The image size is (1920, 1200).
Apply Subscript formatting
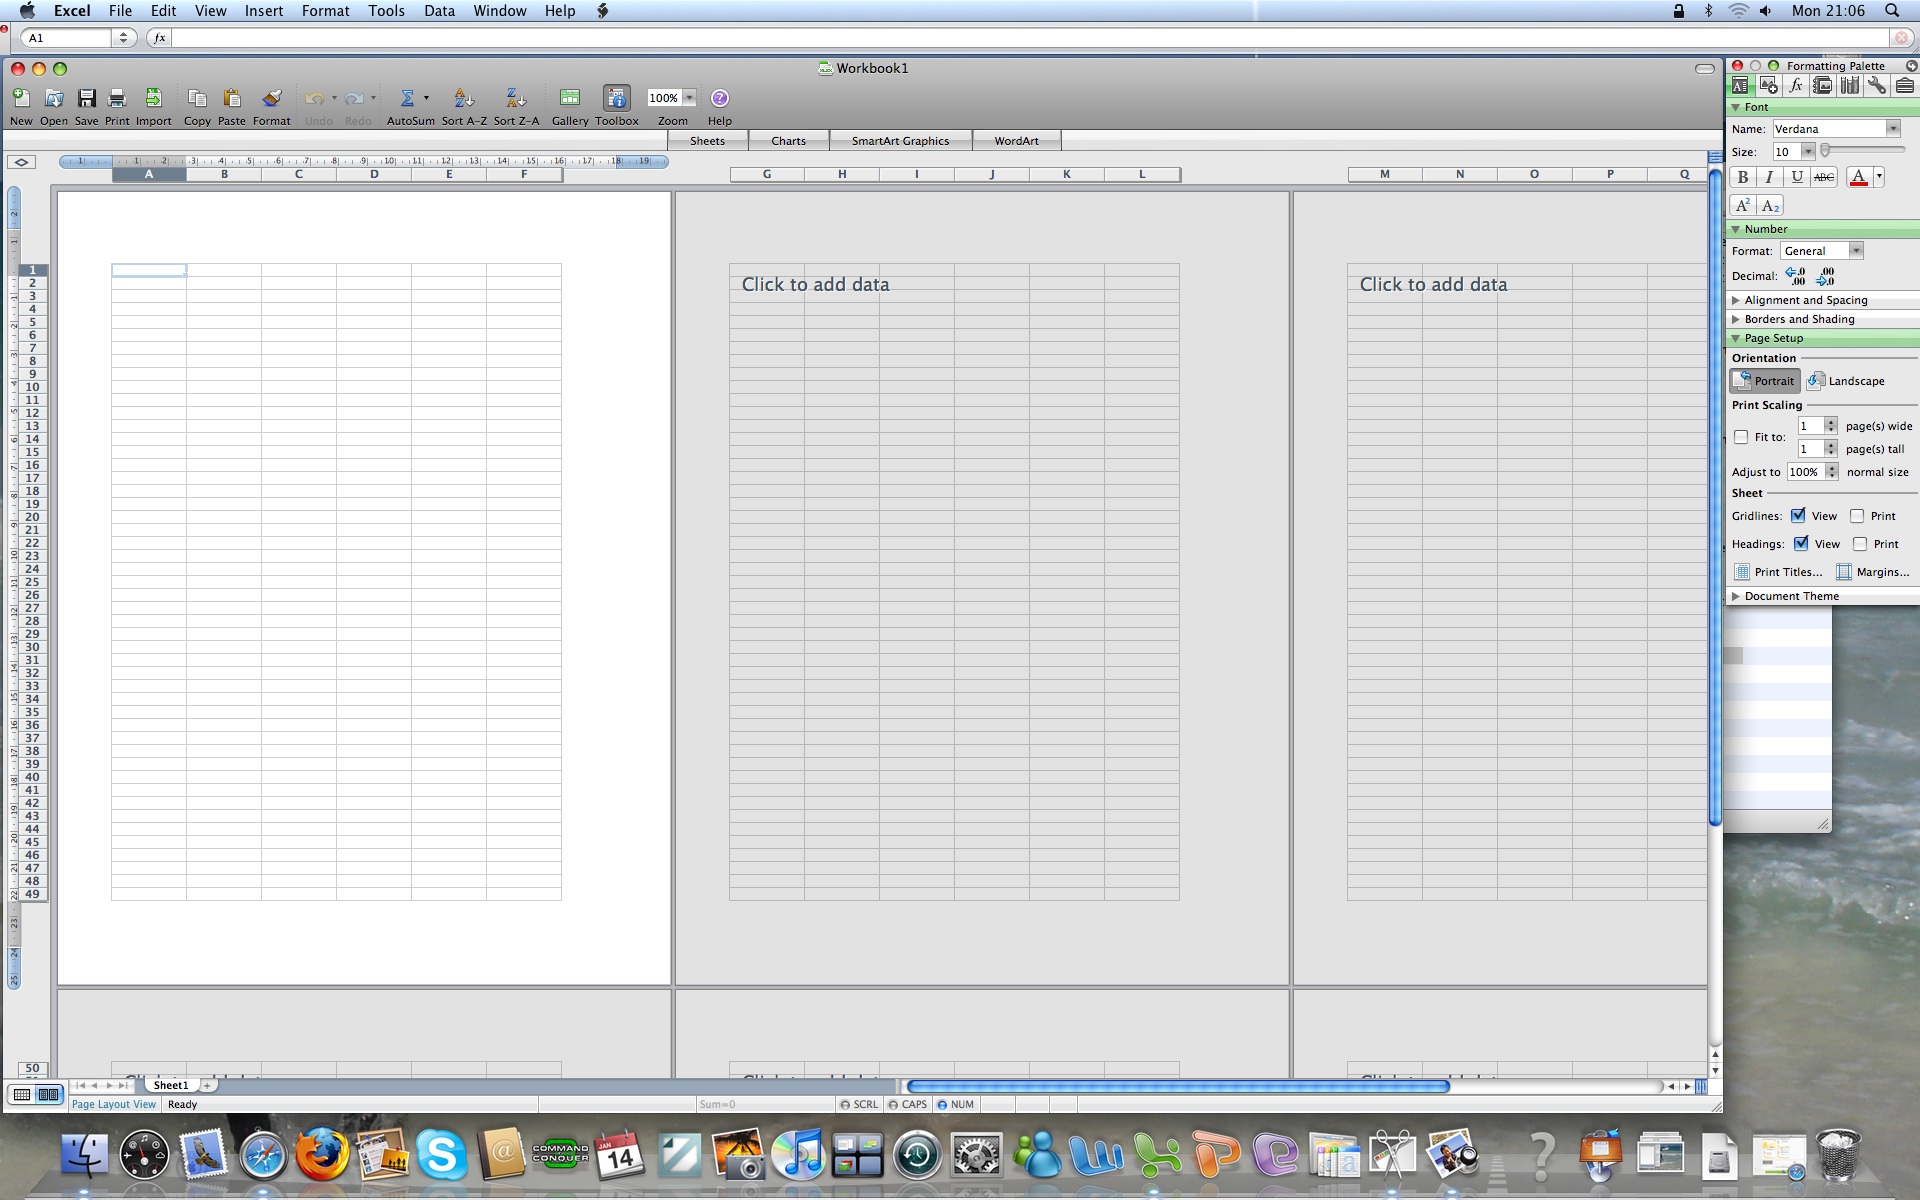1770,206
